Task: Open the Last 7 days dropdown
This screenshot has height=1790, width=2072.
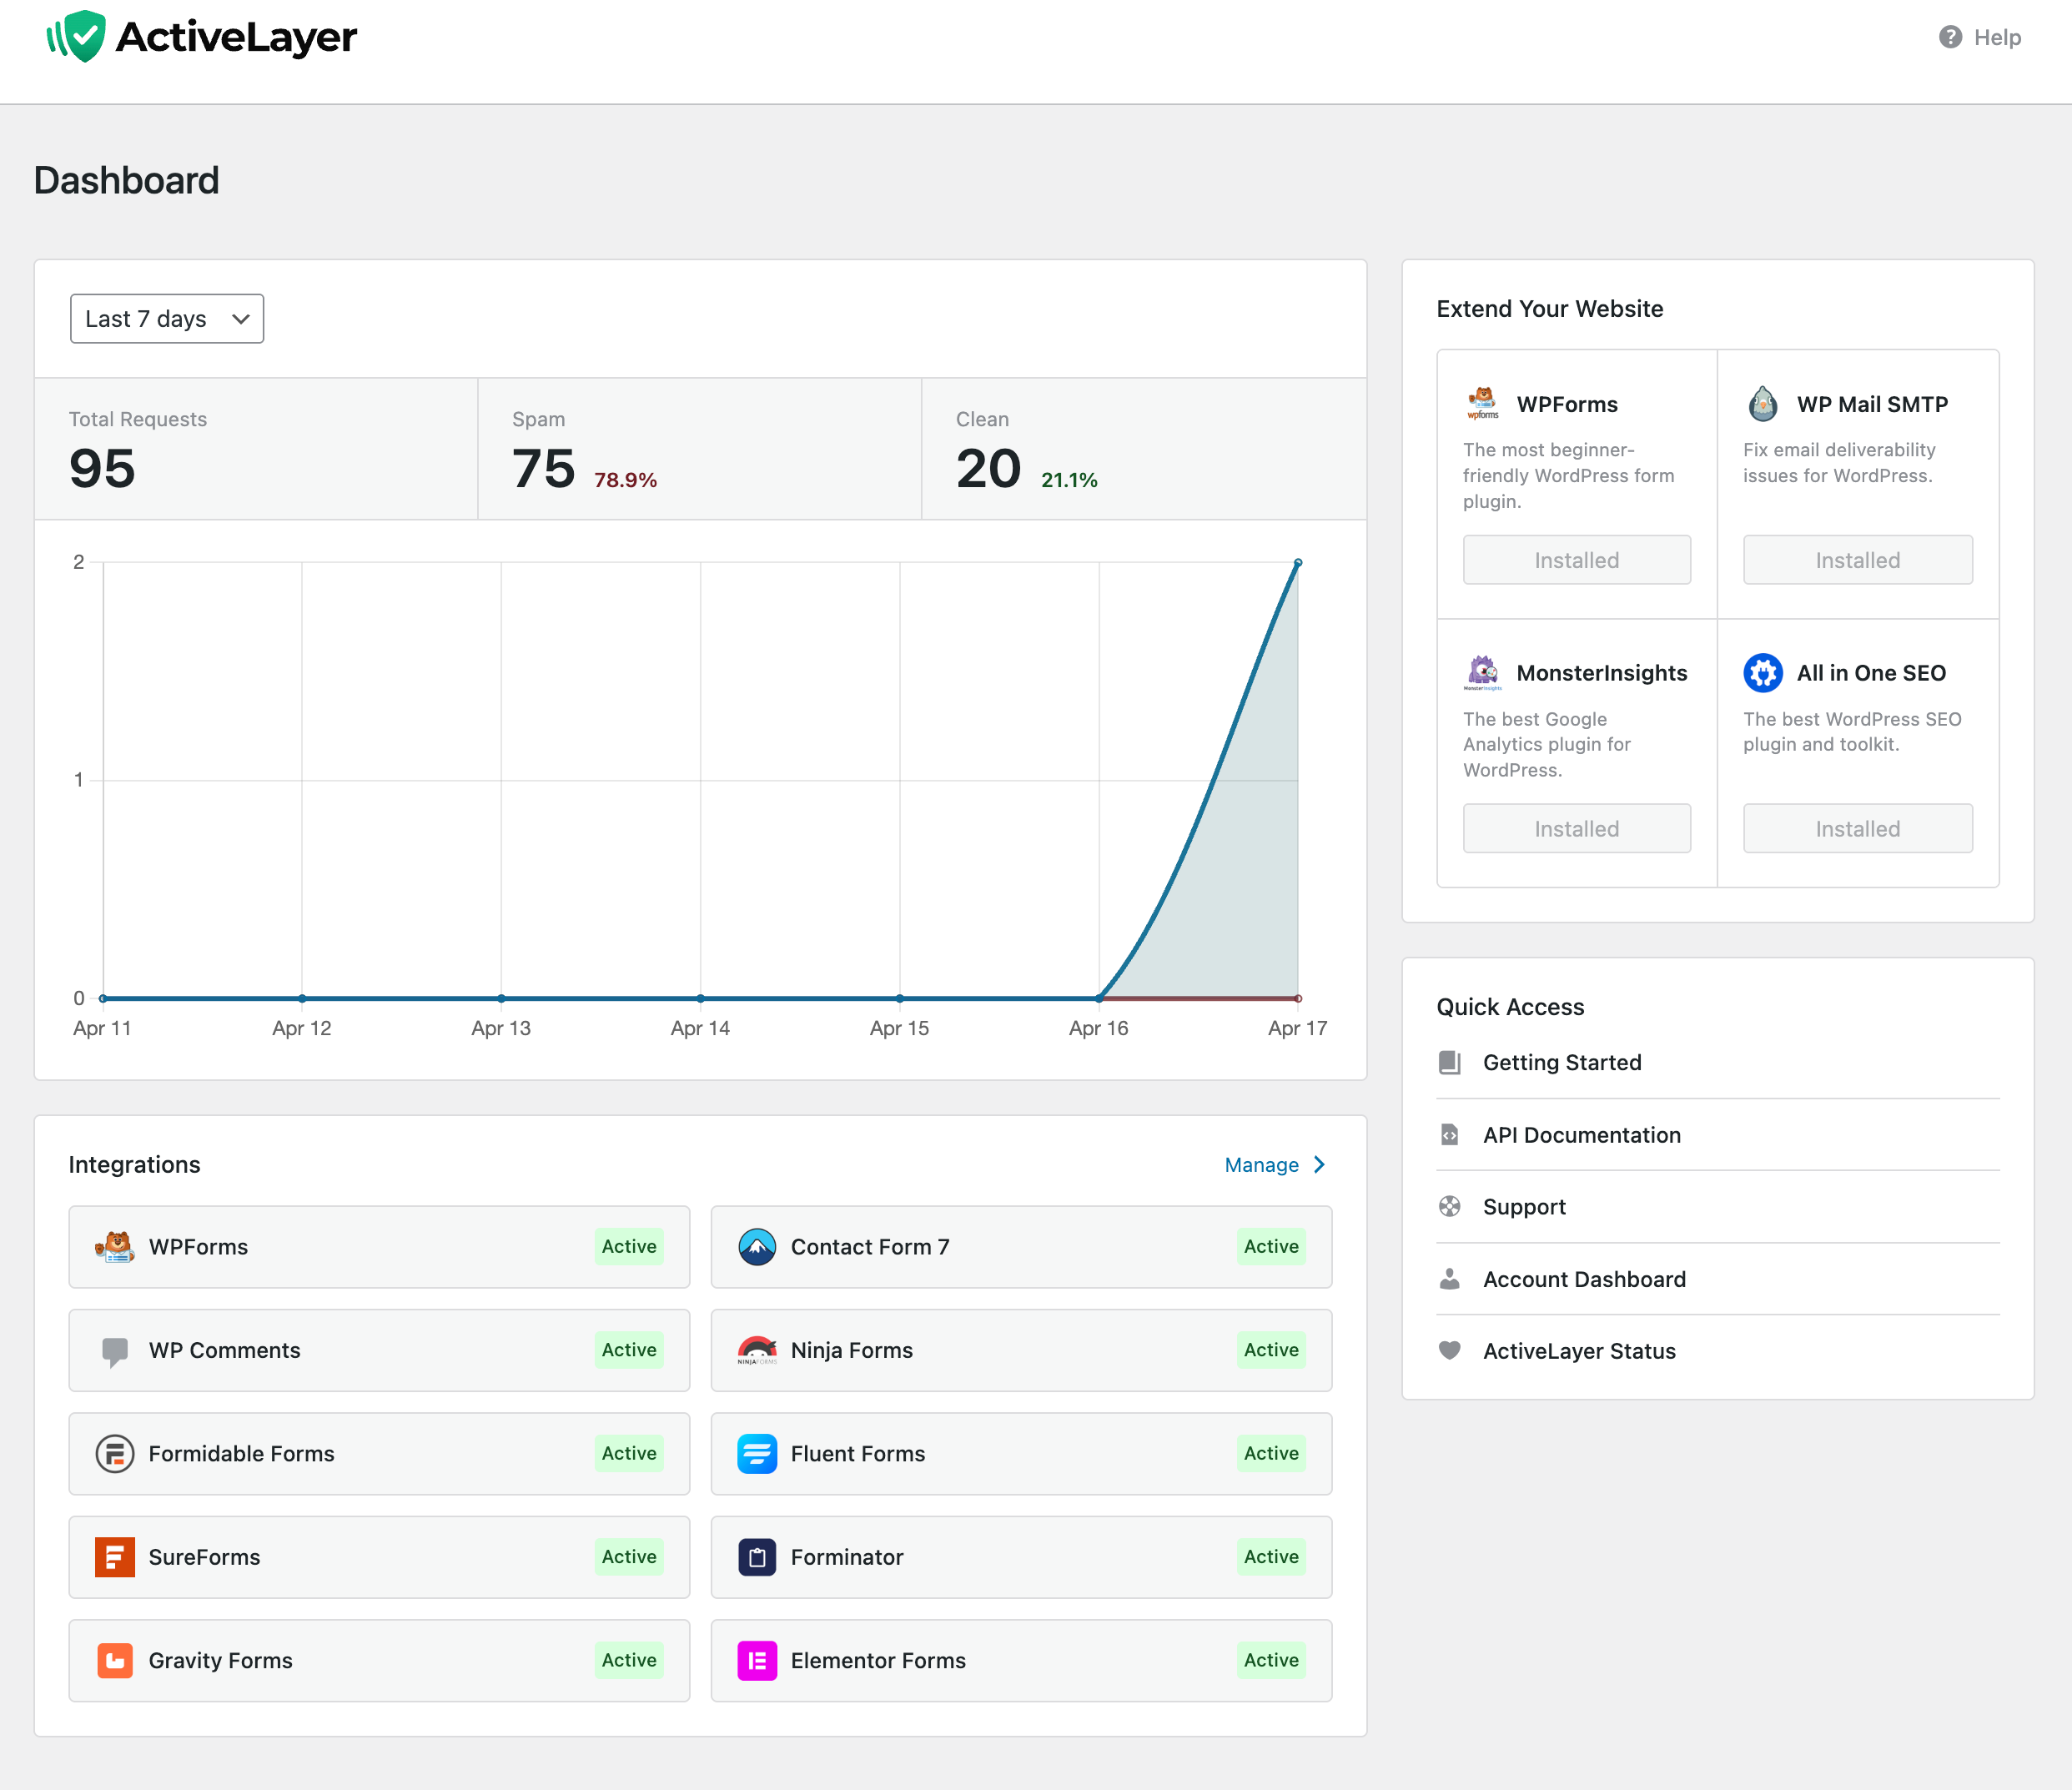Action: (167, 319)
